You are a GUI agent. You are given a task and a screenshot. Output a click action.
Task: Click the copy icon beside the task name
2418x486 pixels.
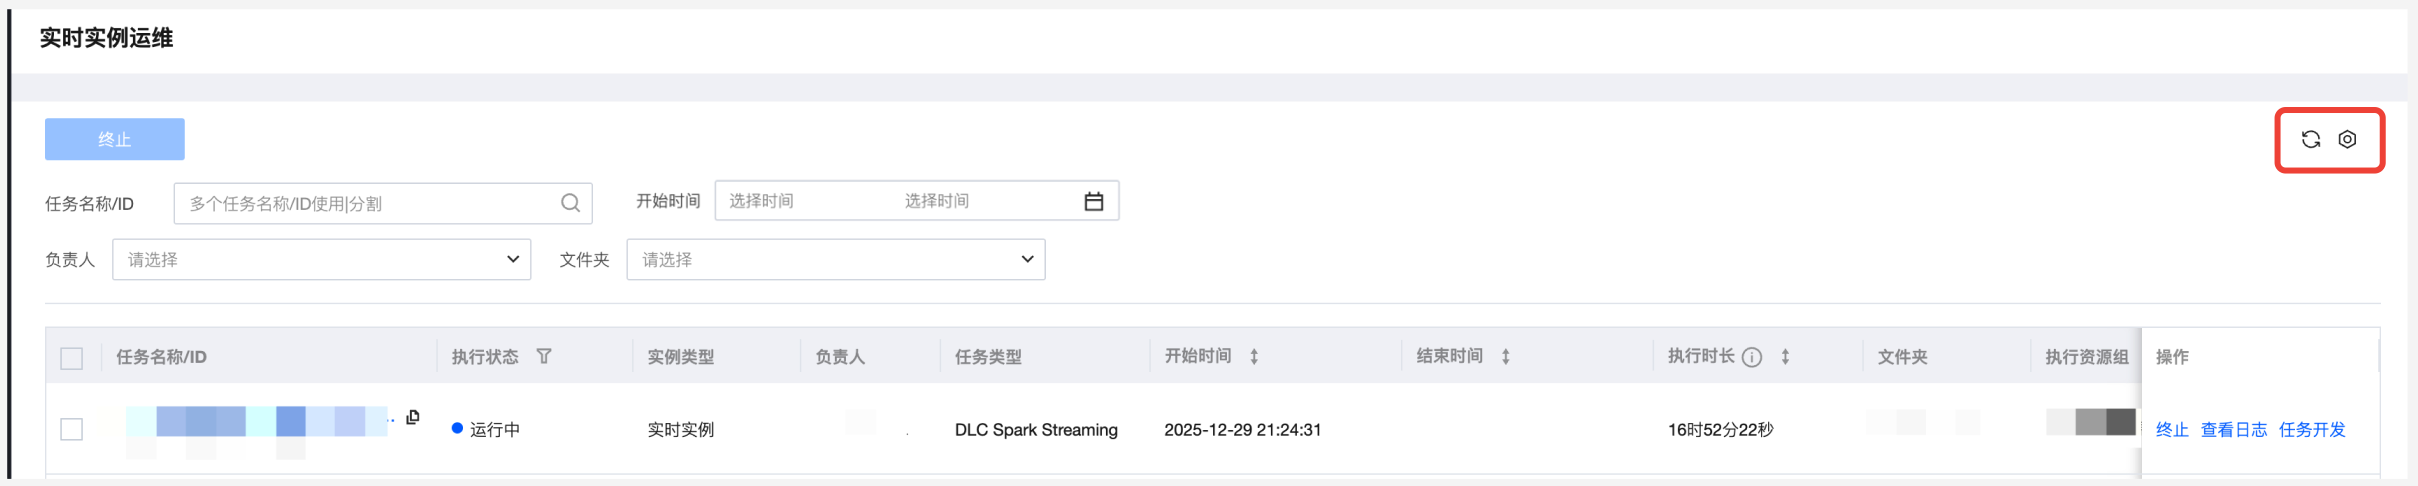click(x=413, y=417)
